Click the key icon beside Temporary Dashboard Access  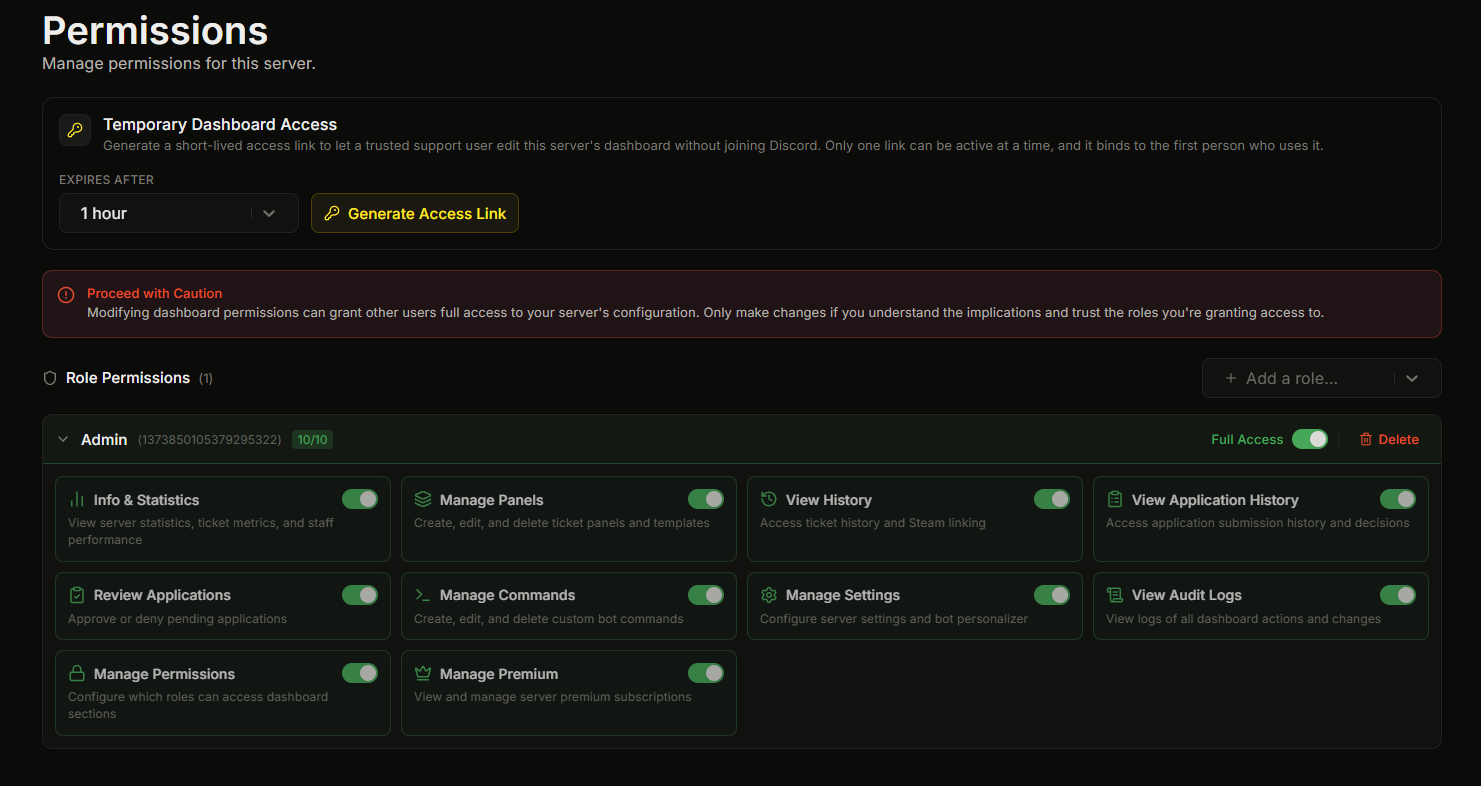[75, 130]
